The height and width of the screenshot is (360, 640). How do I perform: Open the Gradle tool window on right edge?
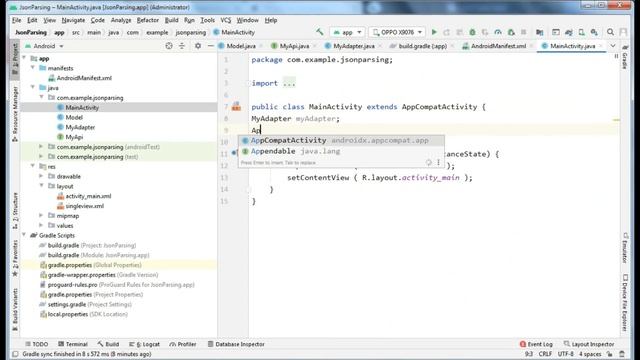625,58
